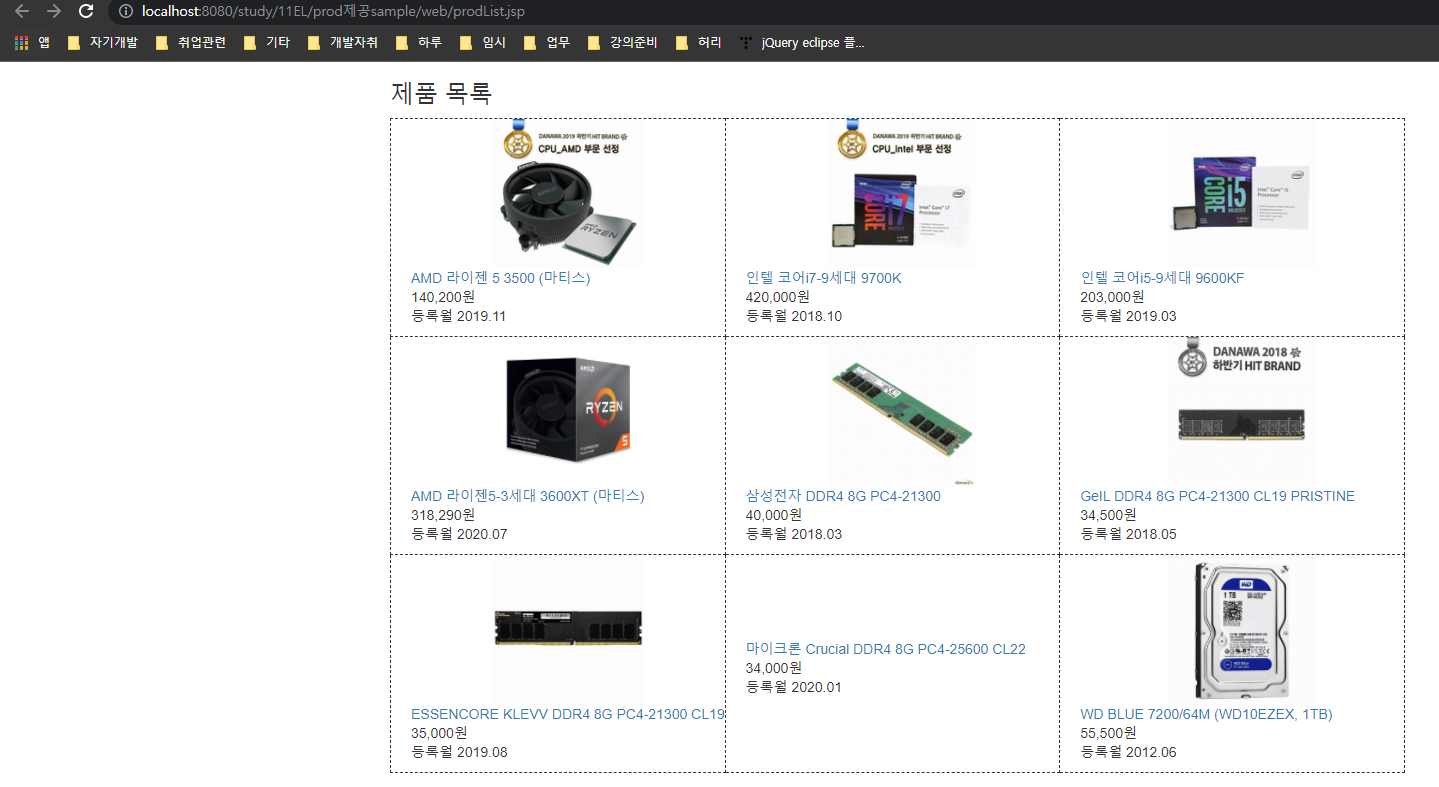Open the AMD 라이젠5-3세대 3600XT link
Image resolution: width=1439 pixels, height=787 pixels.
click(528, 496)
